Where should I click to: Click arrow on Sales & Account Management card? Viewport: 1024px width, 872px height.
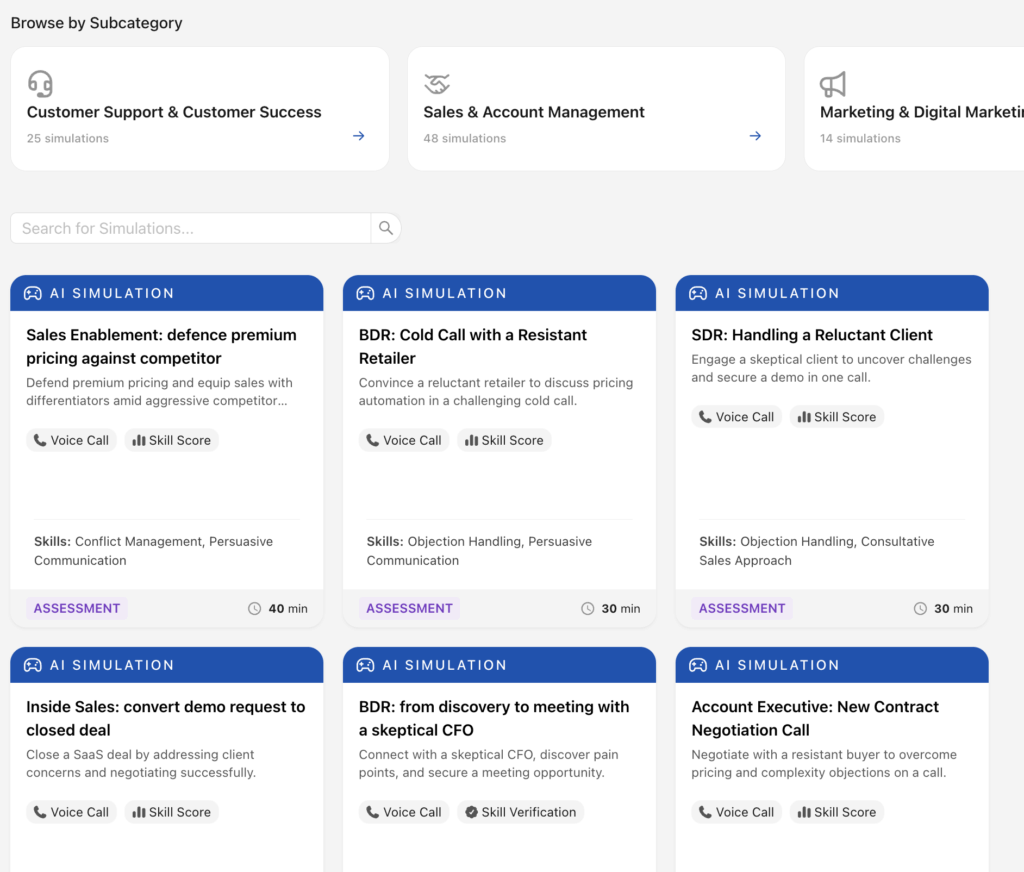point(755,136)
